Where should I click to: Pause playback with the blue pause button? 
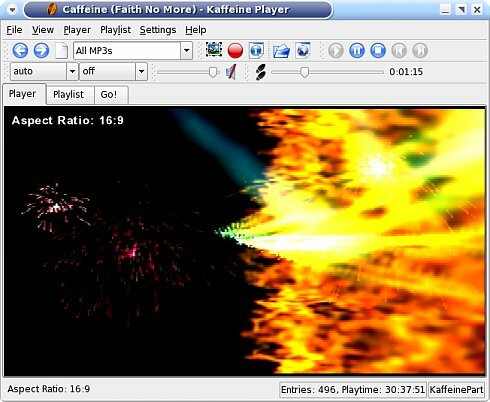tap(357, 51)
